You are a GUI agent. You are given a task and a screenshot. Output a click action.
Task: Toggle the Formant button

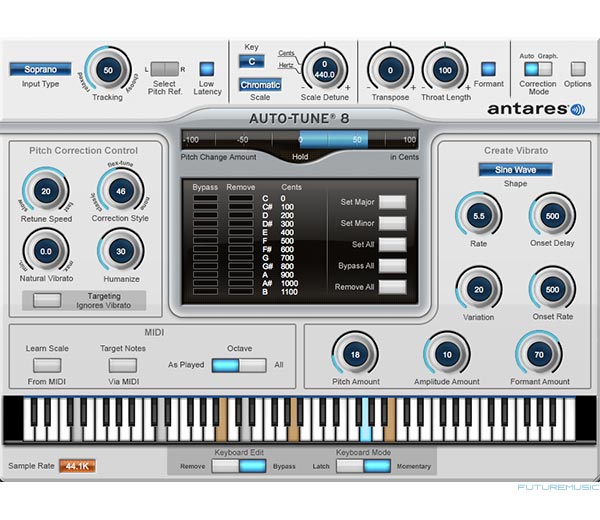488,69
